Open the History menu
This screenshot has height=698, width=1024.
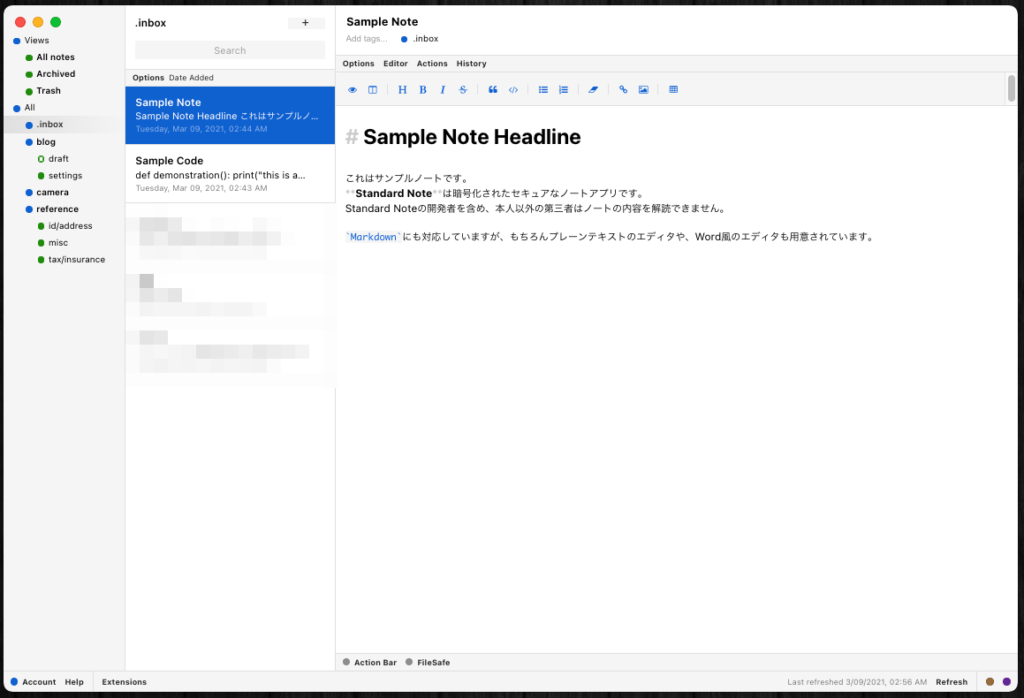(472, 63)
